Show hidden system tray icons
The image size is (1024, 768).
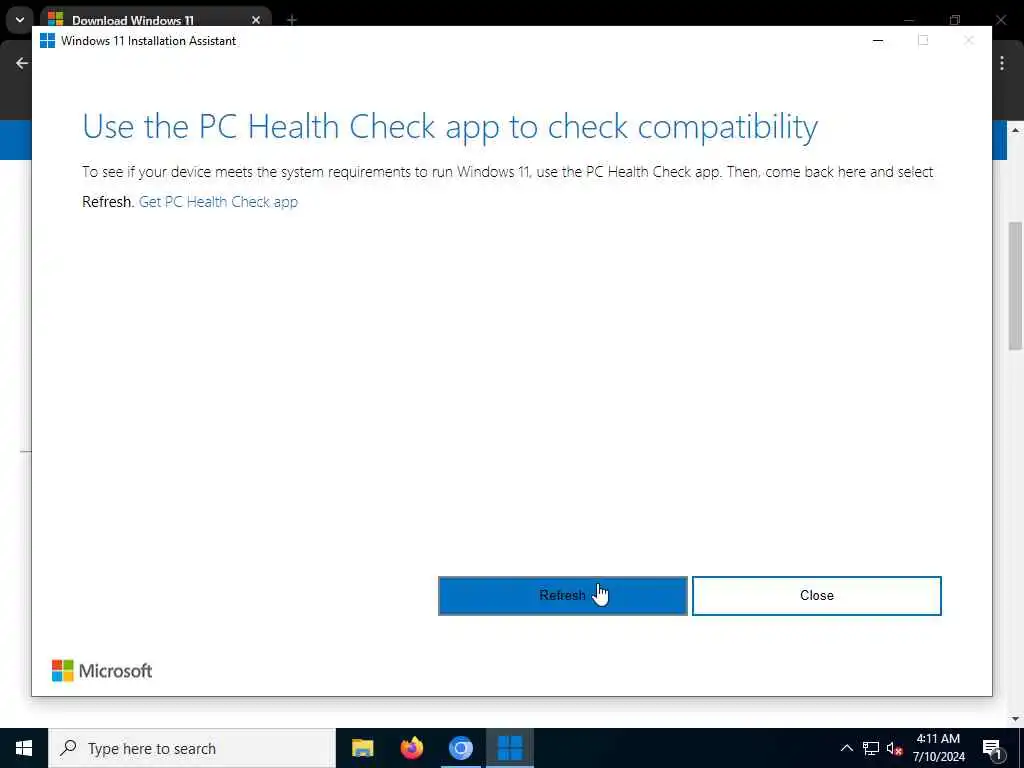pyautogui.click(x=846, y=748)
